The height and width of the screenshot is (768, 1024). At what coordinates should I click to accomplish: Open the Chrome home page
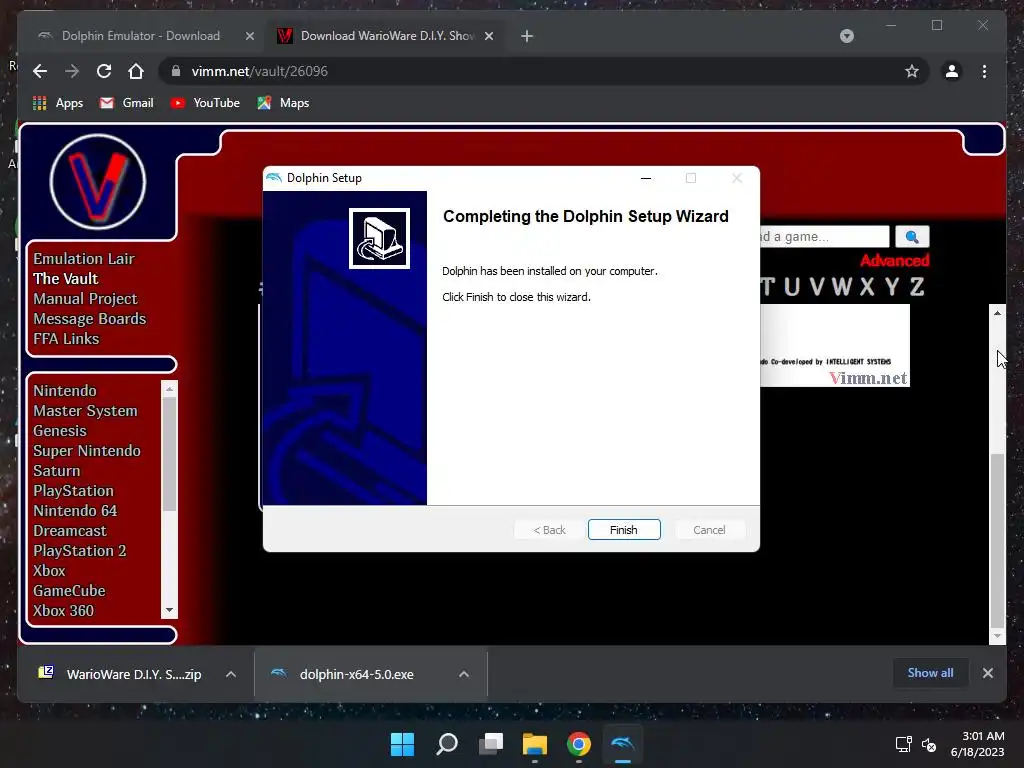[136, 71]
